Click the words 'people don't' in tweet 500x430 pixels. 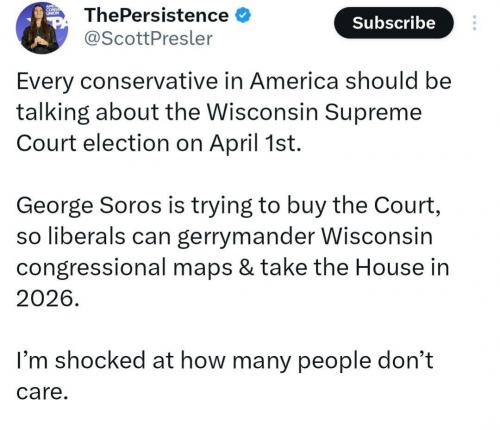365,361
